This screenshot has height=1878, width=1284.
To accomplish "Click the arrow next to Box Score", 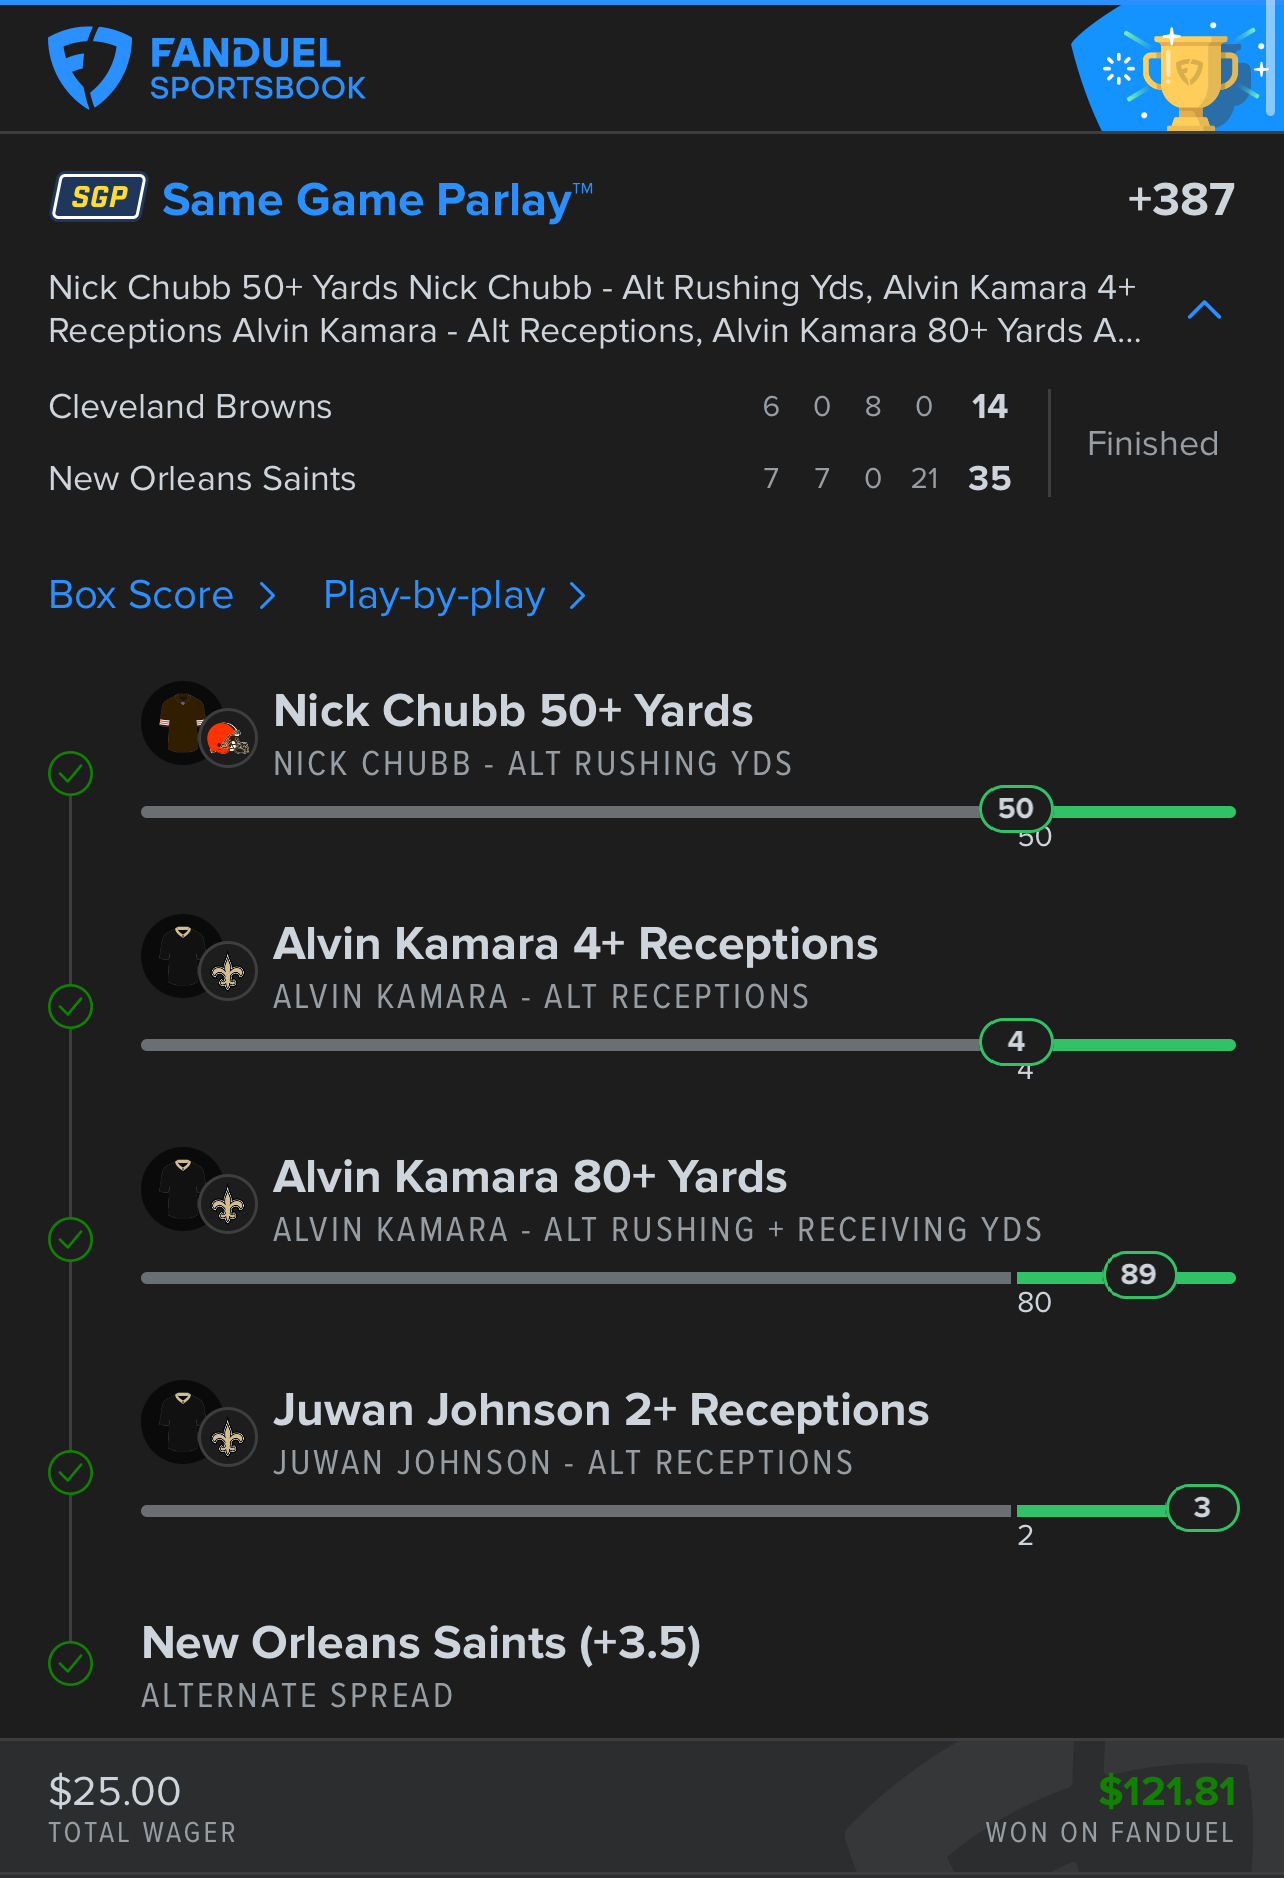I will click(267, 597).
